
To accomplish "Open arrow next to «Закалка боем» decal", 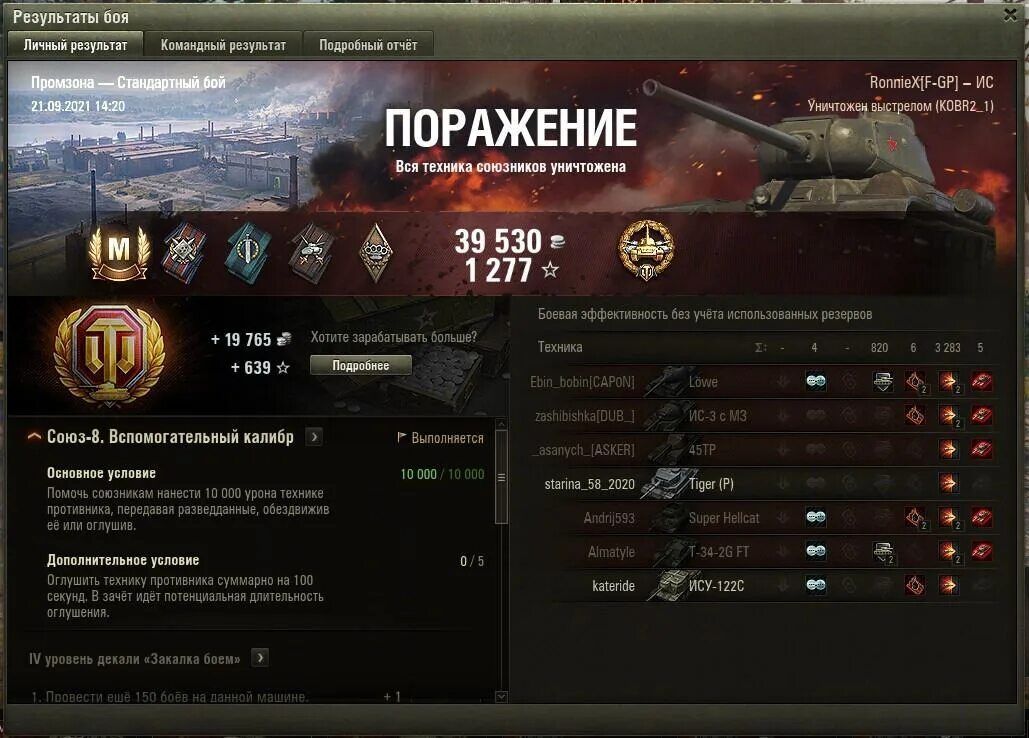I will 261,658.
